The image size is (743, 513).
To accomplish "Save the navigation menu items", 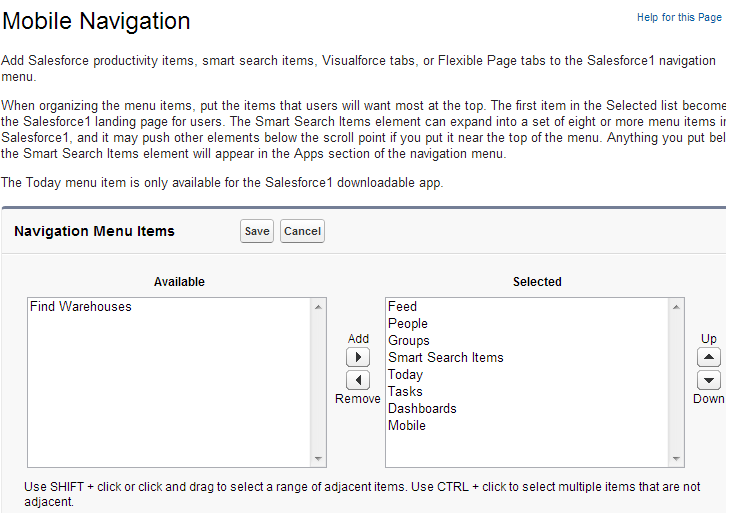I will pyautogui.click(x=257, y=231).
